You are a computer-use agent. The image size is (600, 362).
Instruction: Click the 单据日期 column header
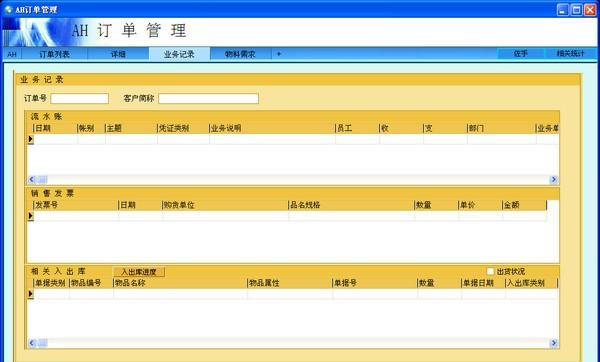tap(483, 283)
